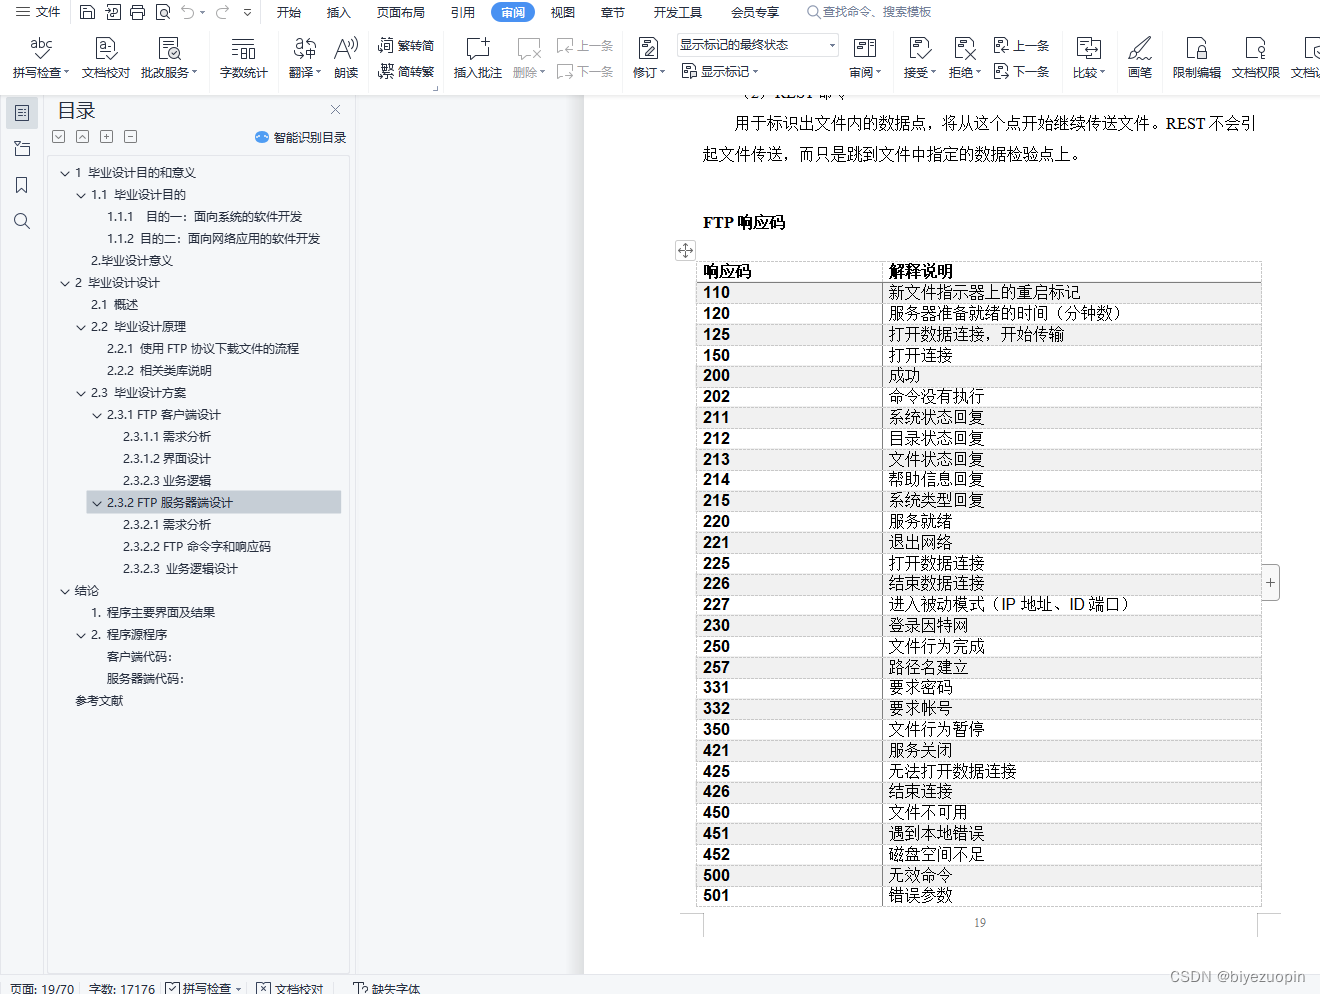Screen dimensions: 1320x994
Task: Click the save icon in the quick access bar
Action: 87,12
